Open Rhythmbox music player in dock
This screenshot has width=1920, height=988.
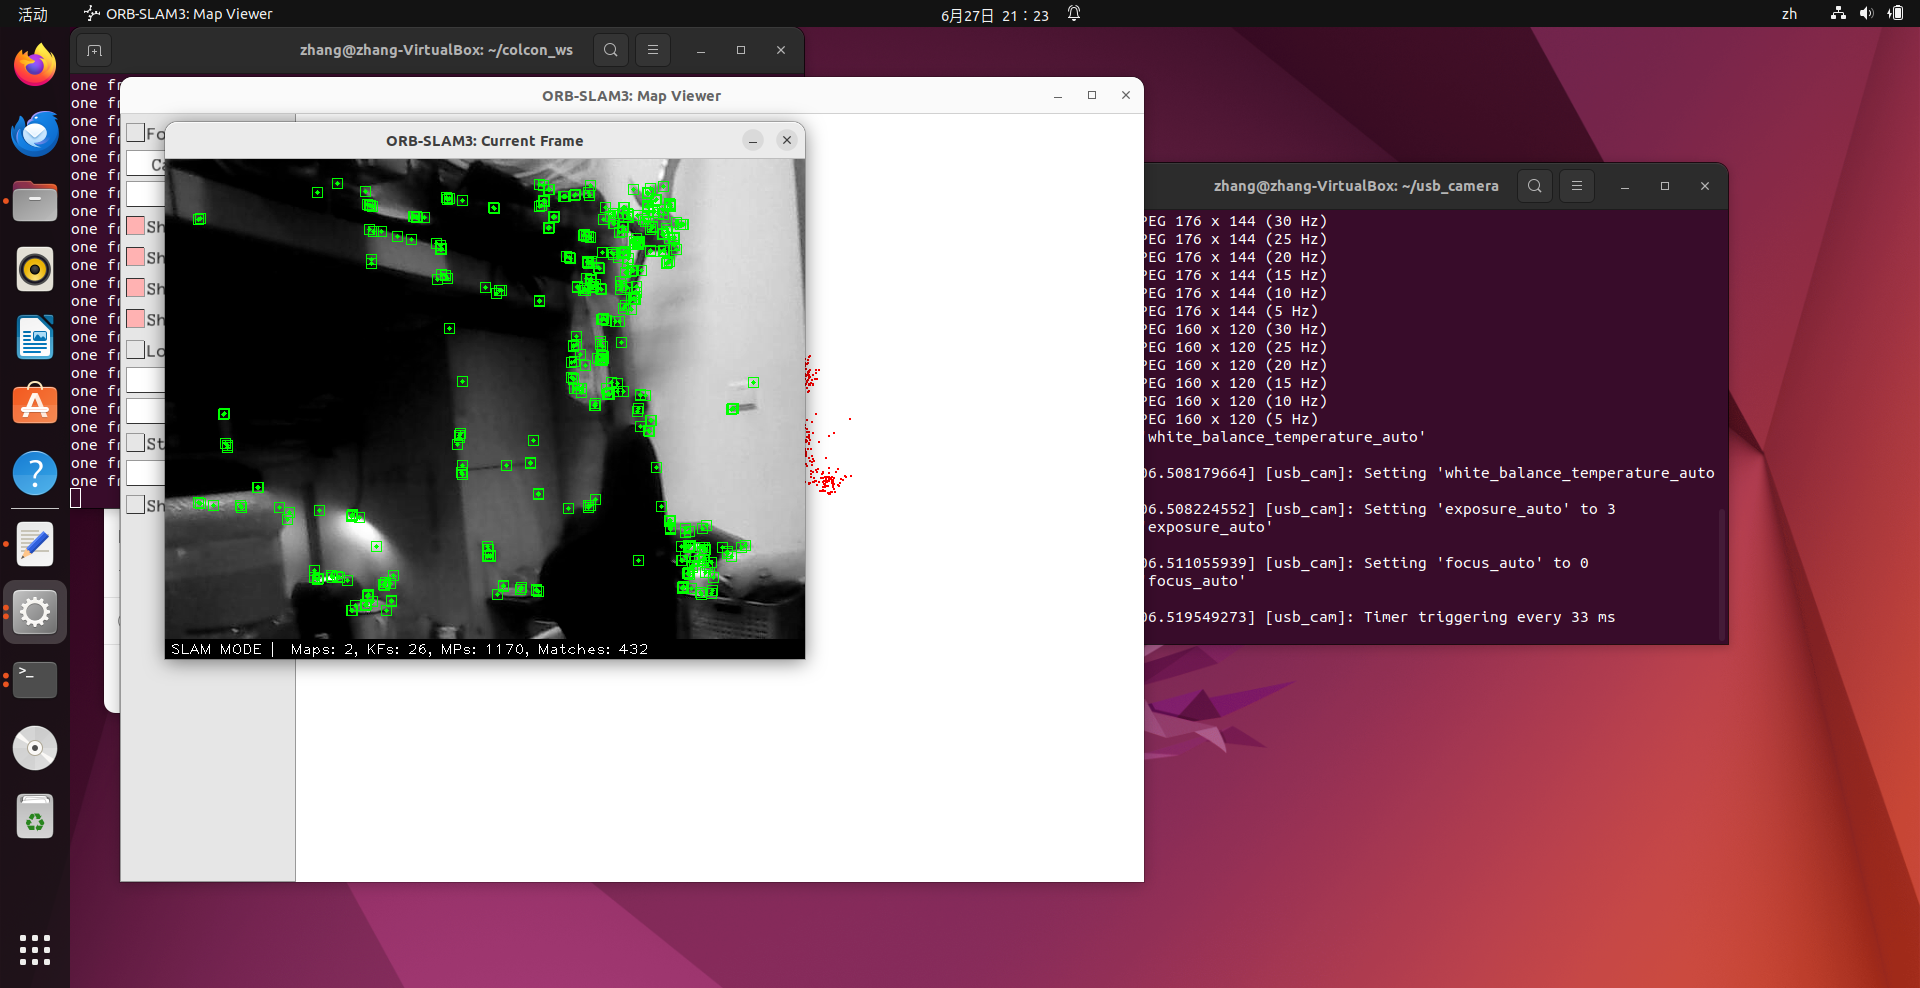coord(35,269)
